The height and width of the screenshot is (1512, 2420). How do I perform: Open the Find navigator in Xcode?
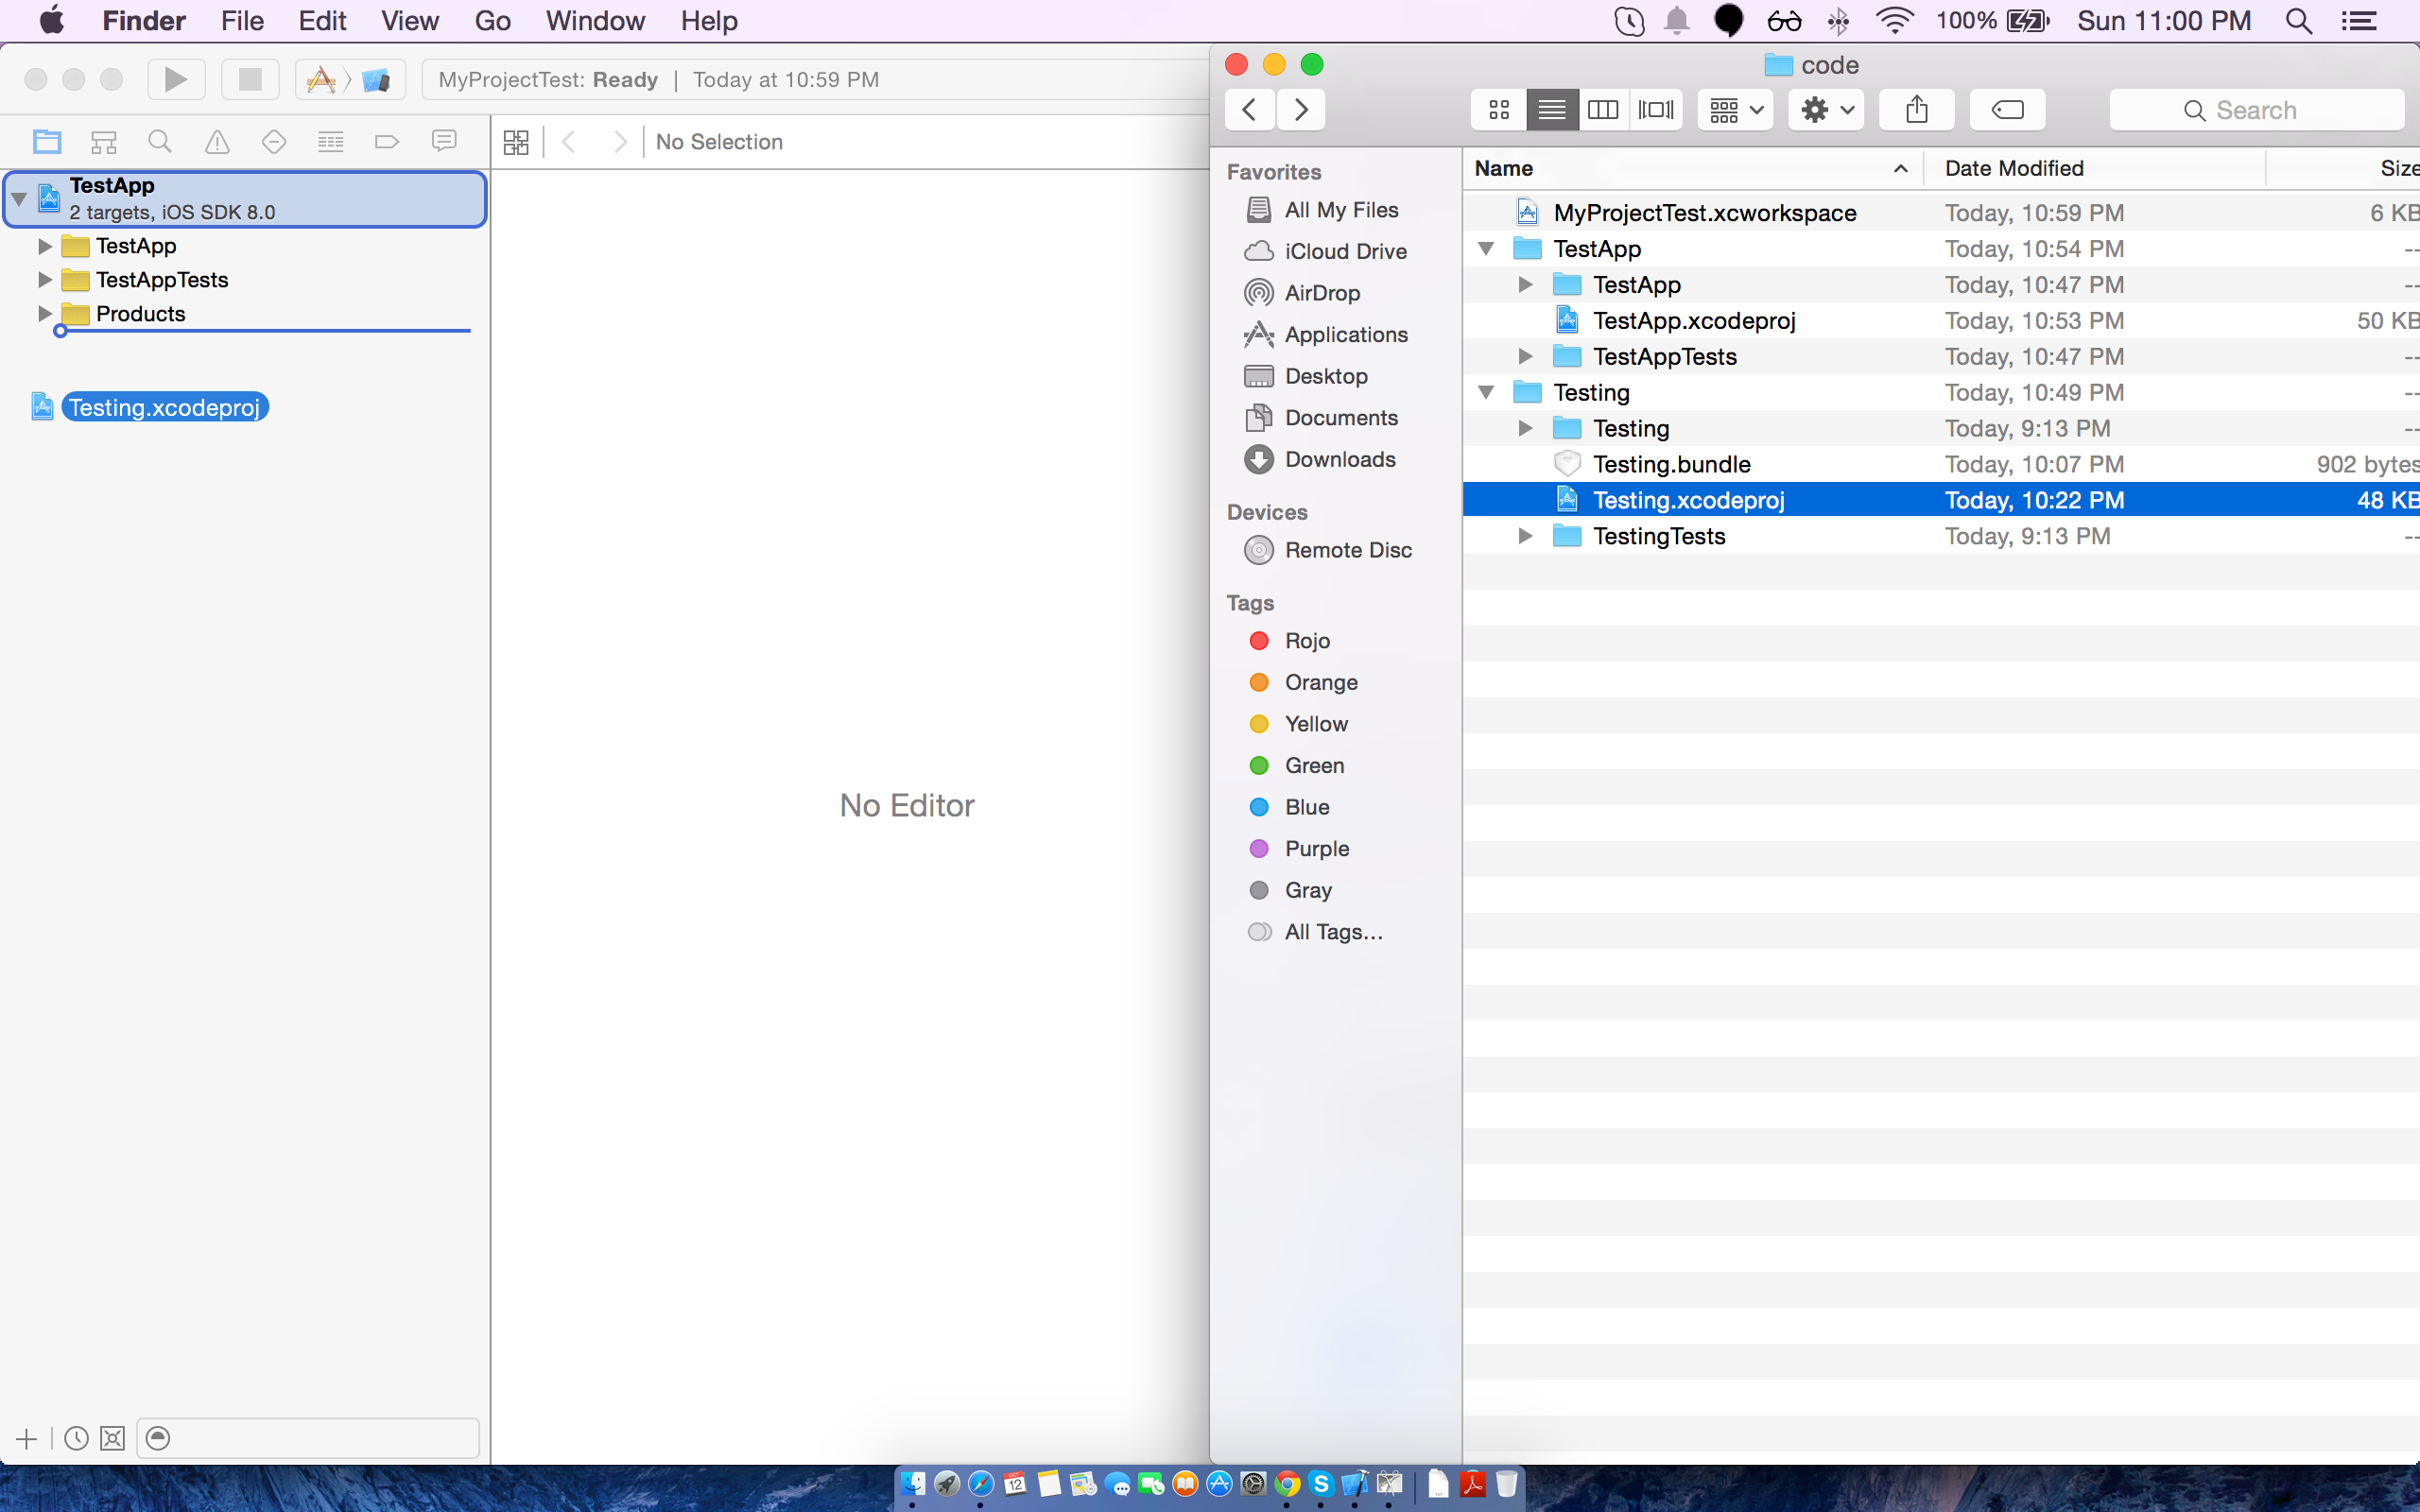(x=160, y=142)
